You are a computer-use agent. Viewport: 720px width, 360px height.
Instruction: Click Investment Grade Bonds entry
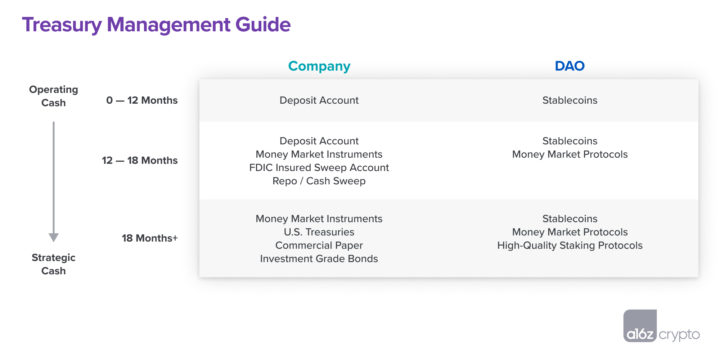319,259
